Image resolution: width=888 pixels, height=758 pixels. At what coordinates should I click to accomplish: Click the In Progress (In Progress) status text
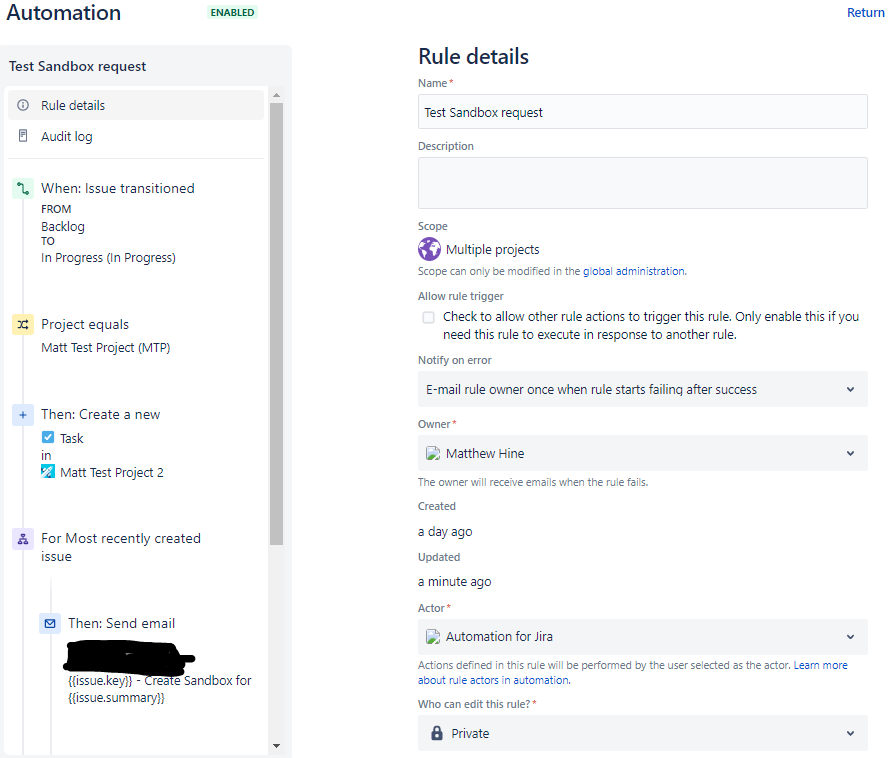point(108,258)
